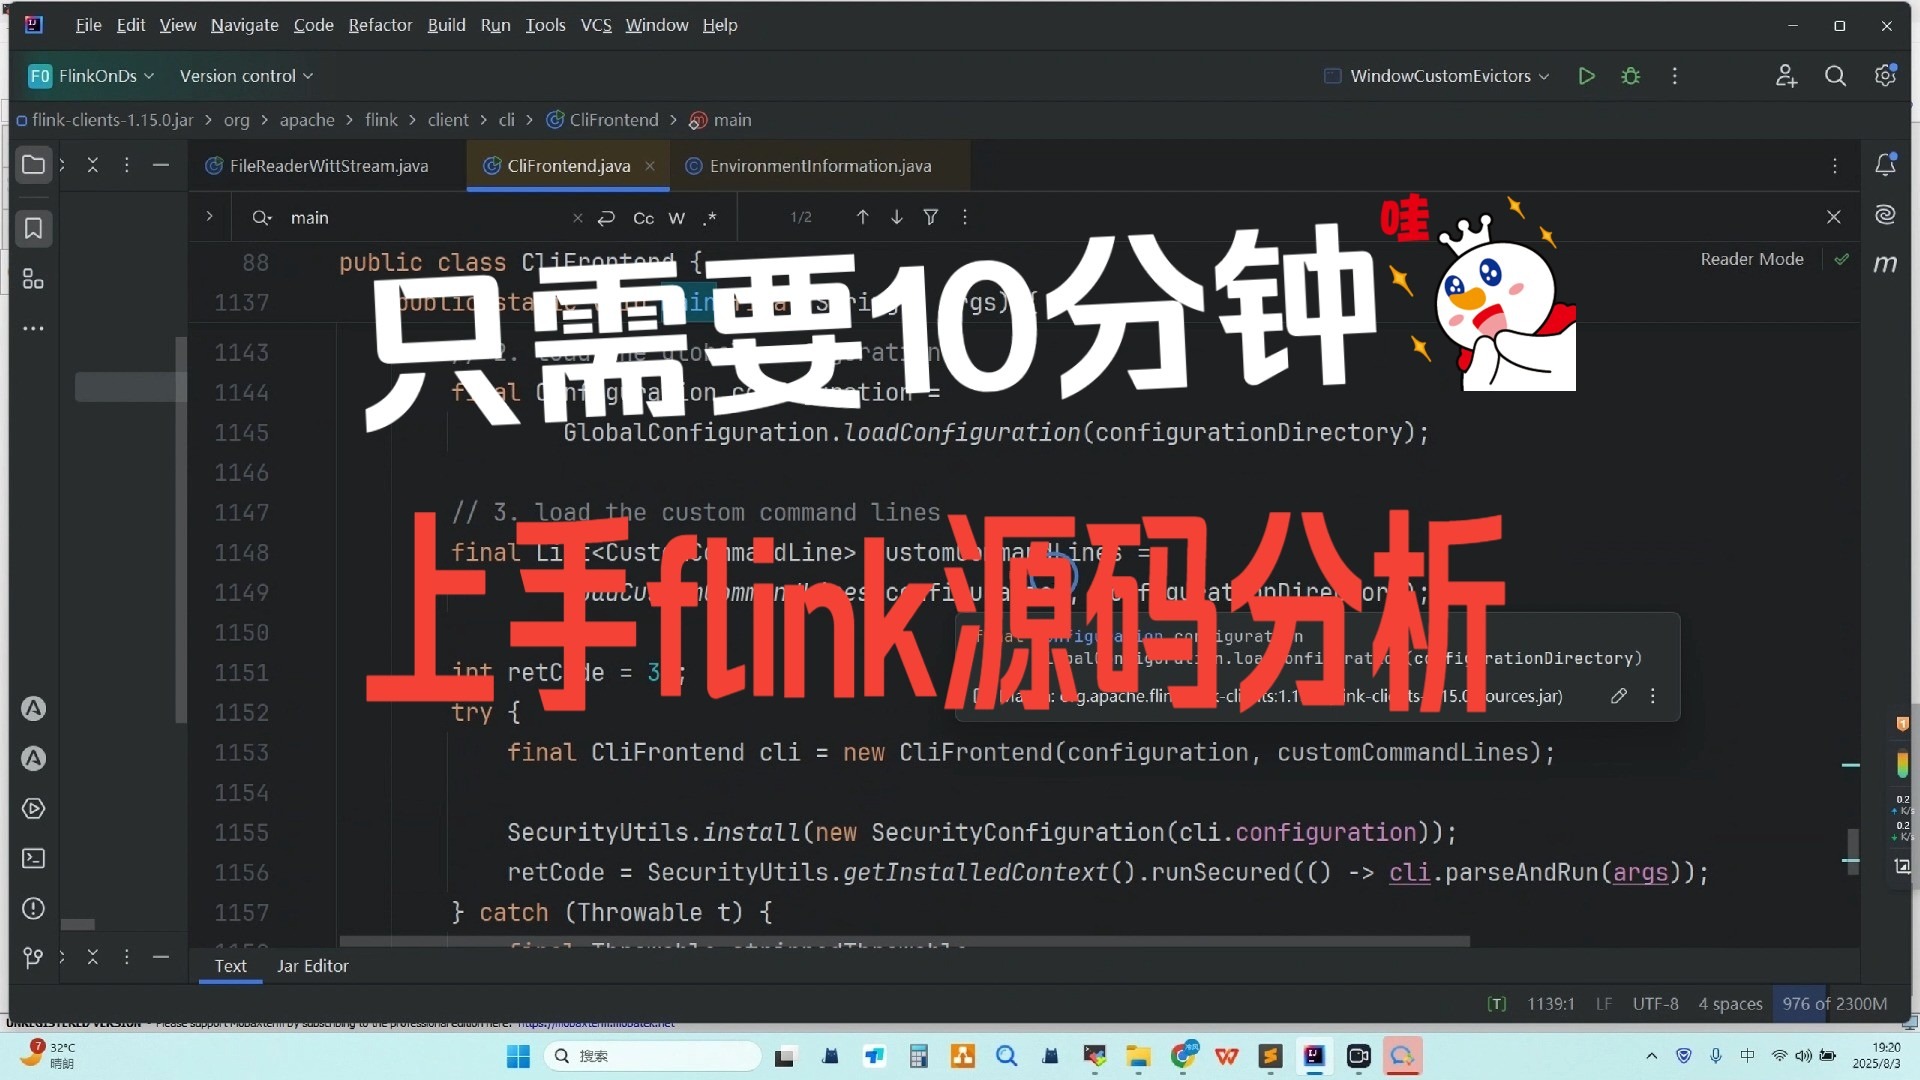The image size is (1920, 1080).
Task: Filter search results funnel icon
Action: pyautogui.click(x=931, y=217)
